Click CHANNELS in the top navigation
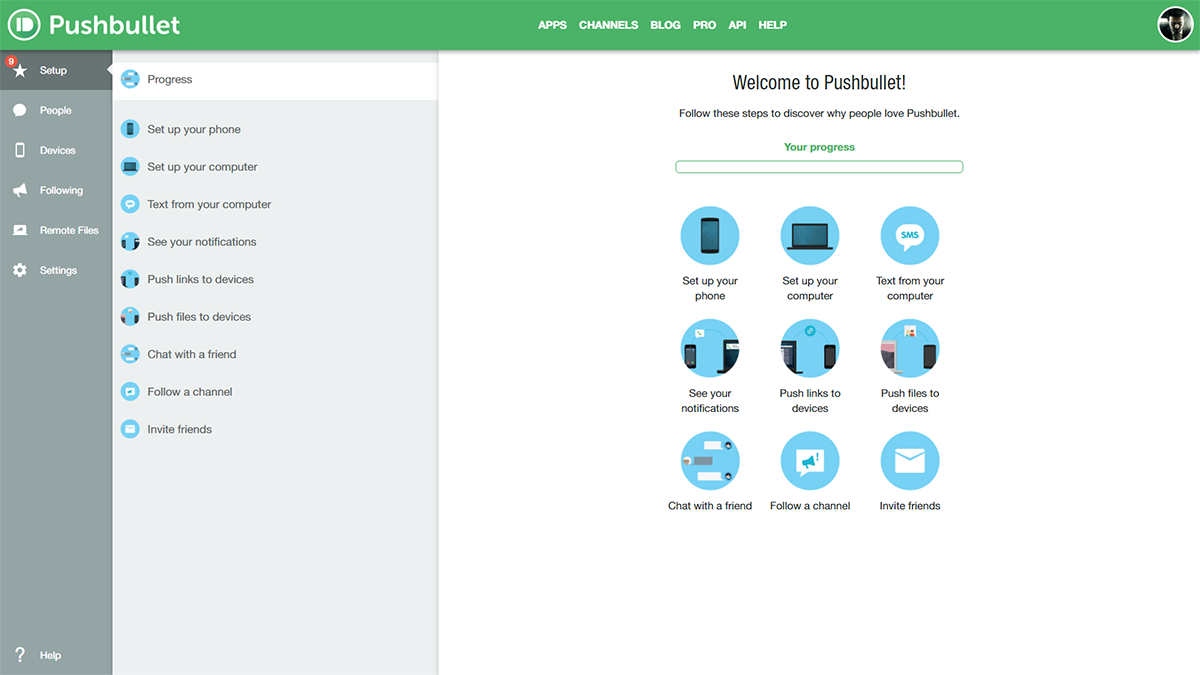This screenshot has height=675, width=1200. [608, 25]
